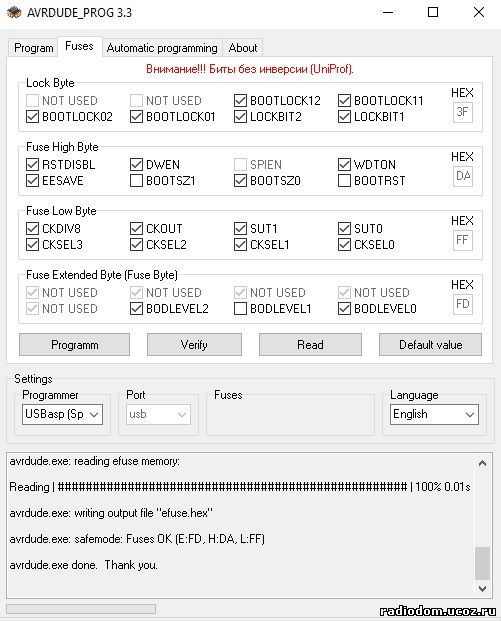Click the Default value button
The width and height of the screenshot is (501, 621).
(x=431, y=345)
